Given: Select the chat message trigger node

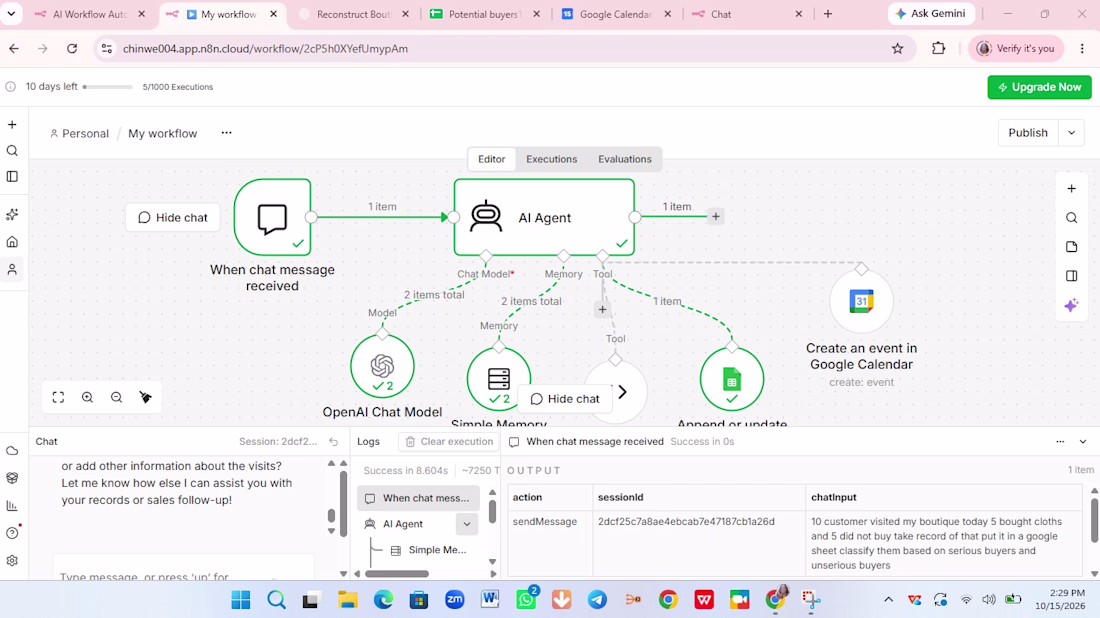Looking at the screenshot, I should click(x=272, y=217).
